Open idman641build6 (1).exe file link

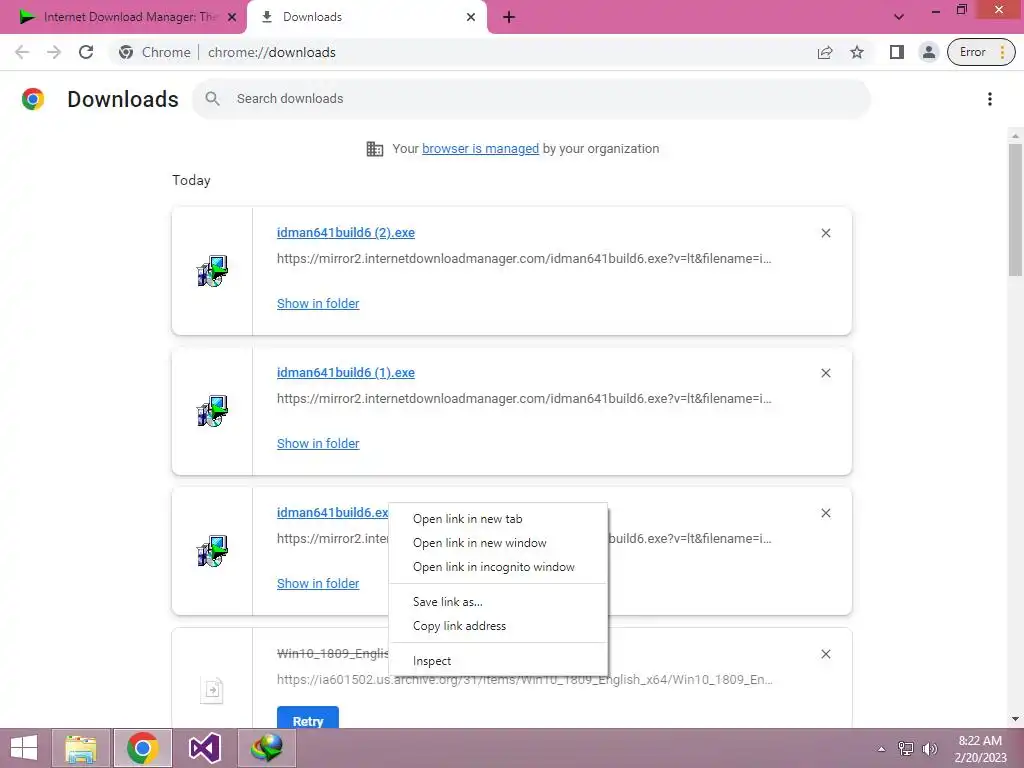tap(345, 372)
